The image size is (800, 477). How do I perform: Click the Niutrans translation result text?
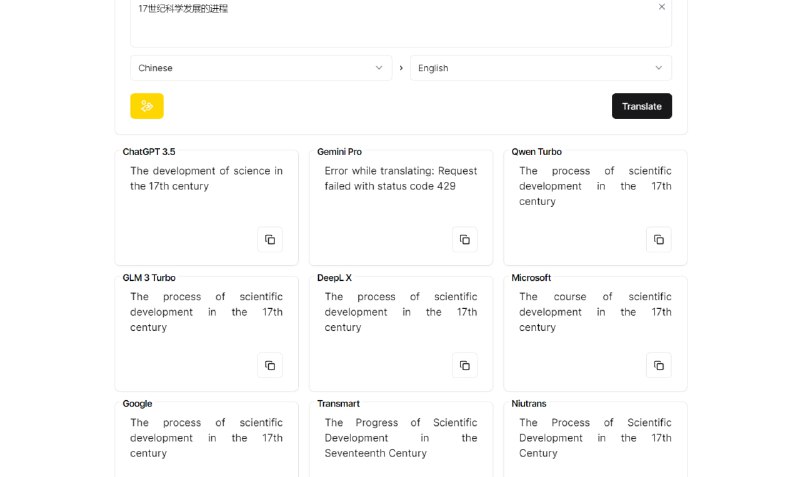pos(595,438)
